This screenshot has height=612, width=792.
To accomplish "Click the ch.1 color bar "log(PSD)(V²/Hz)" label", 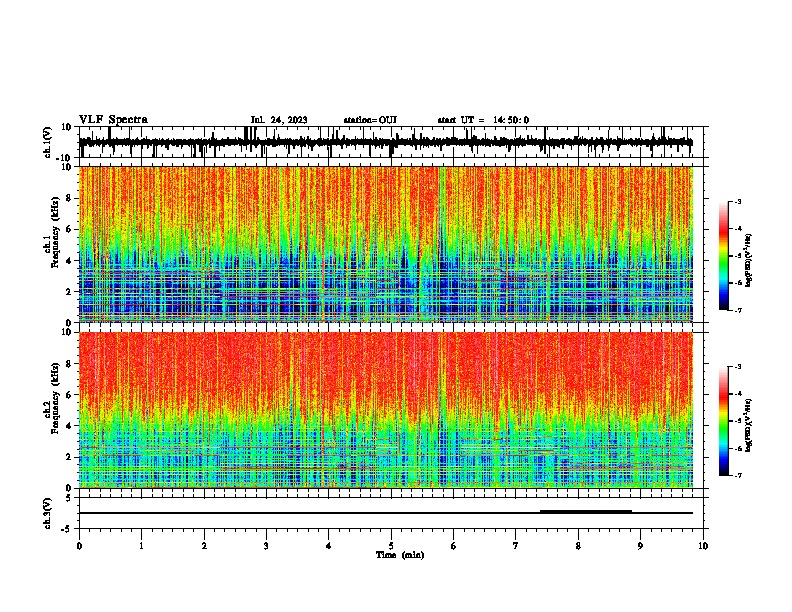I will click(749, 261).
